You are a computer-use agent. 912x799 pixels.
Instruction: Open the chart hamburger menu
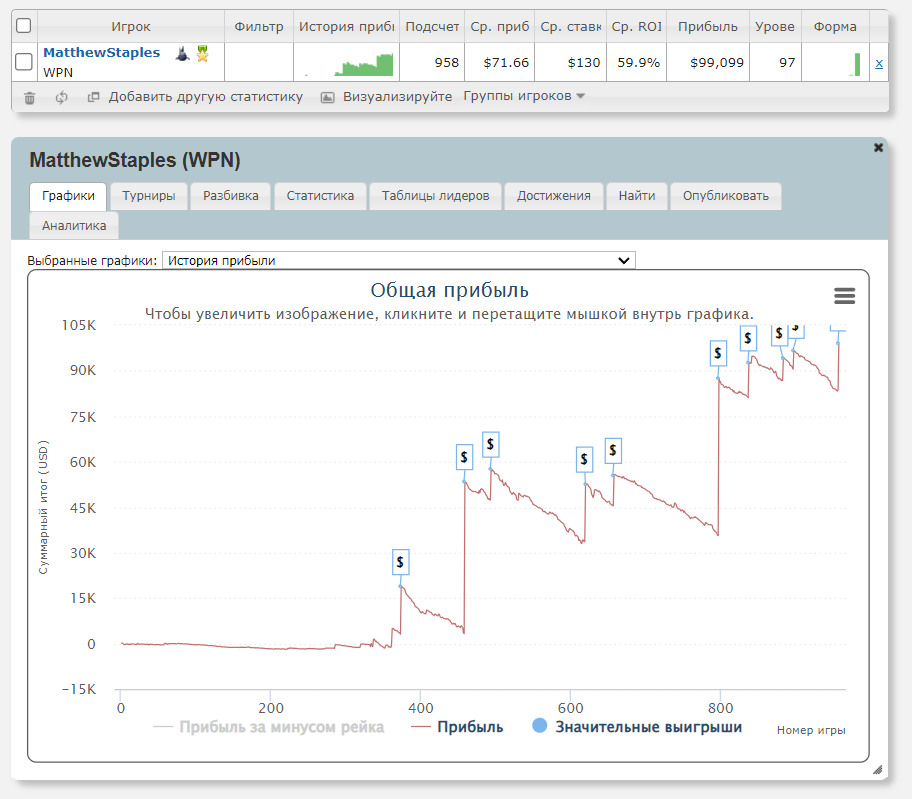click(844, 295)
